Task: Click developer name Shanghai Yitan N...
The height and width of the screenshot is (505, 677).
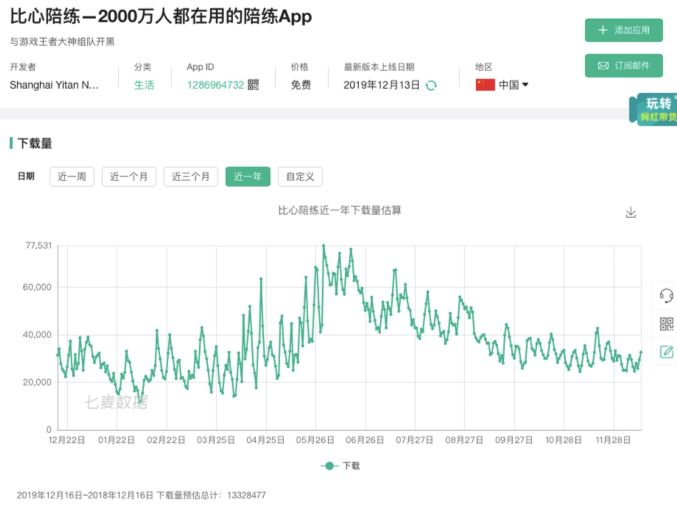Action: pyautogui.click(x=54, y=85)
